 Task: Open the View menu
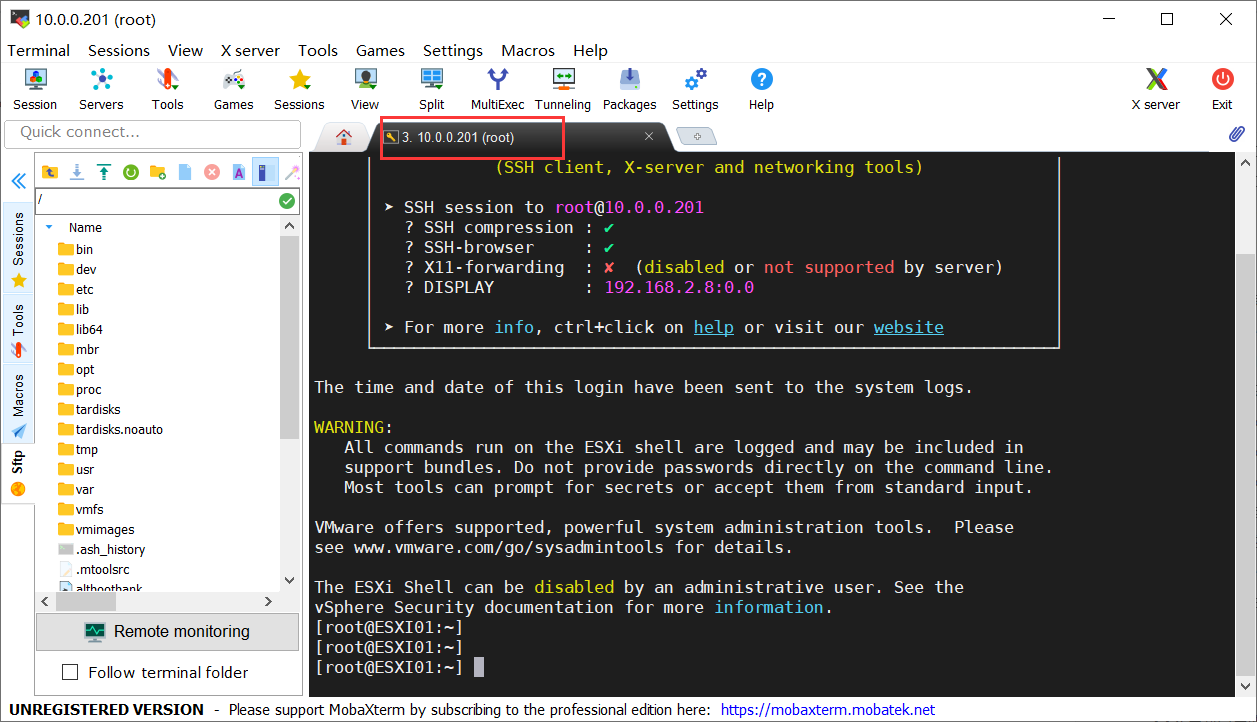[x=185, y=50]
